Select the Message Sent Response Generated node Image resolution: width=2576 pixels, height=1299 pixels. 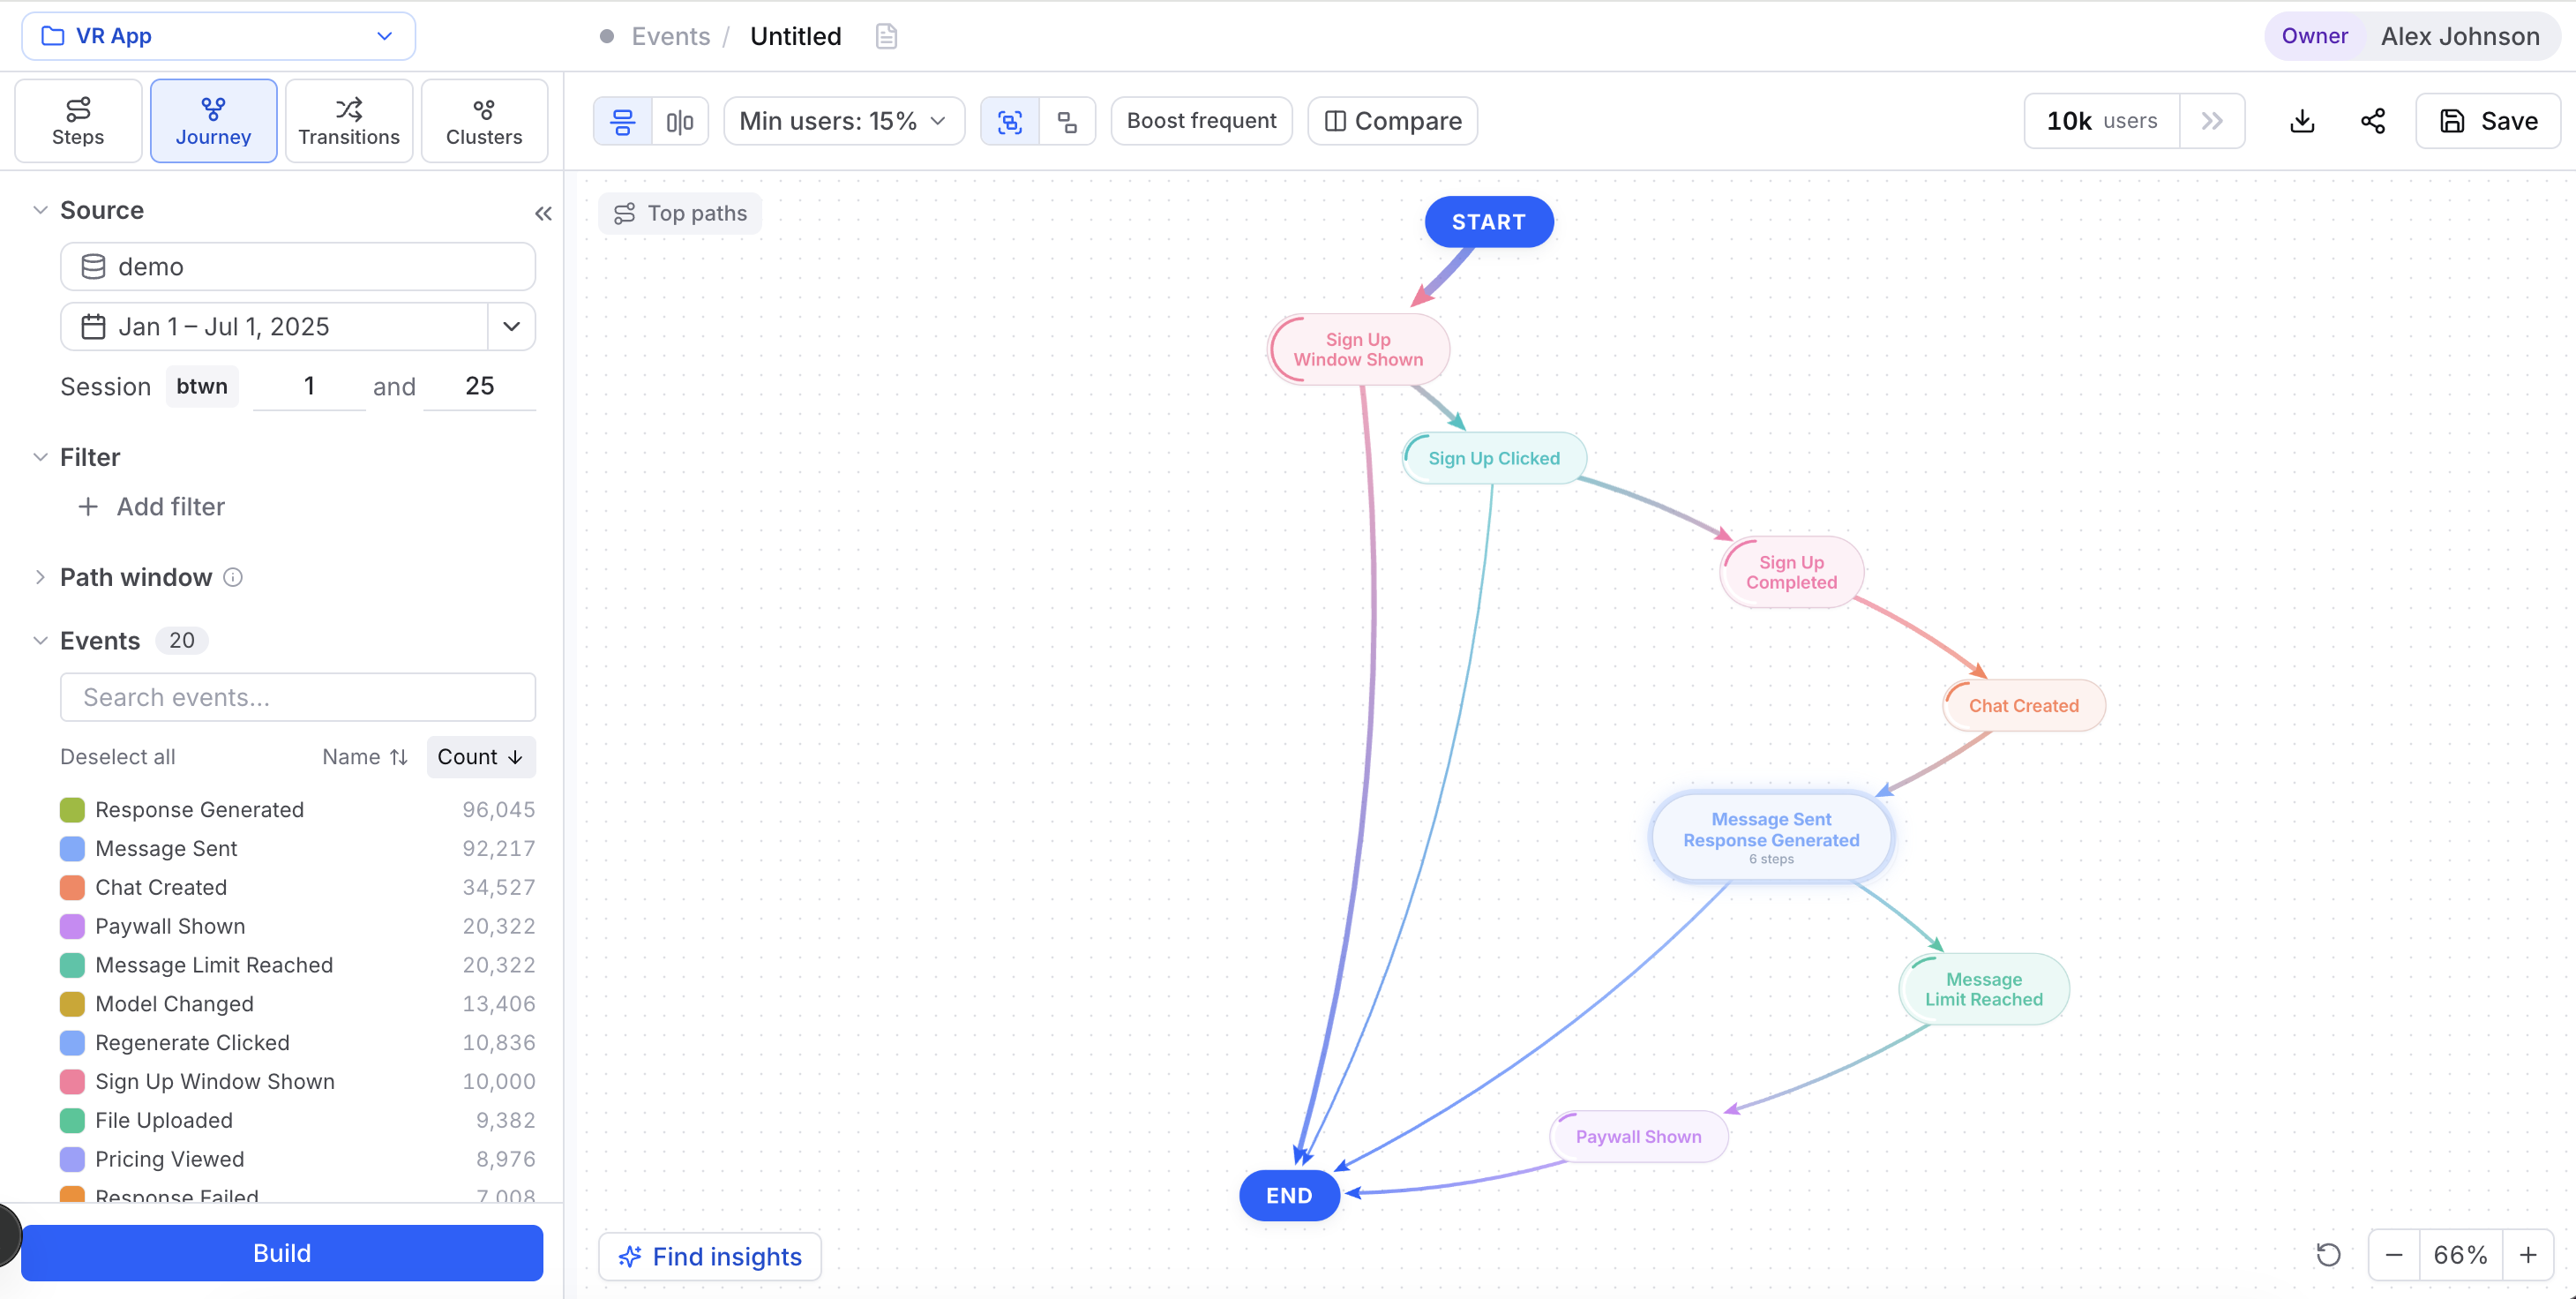tap(1771, 837)
